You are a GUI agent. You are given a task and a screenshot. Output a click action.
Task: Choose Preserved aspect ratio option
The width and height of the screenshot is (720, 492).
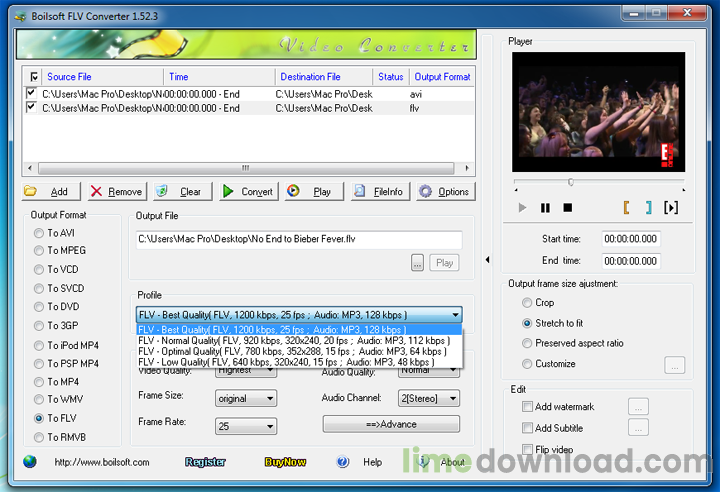(x=573, y=343)
